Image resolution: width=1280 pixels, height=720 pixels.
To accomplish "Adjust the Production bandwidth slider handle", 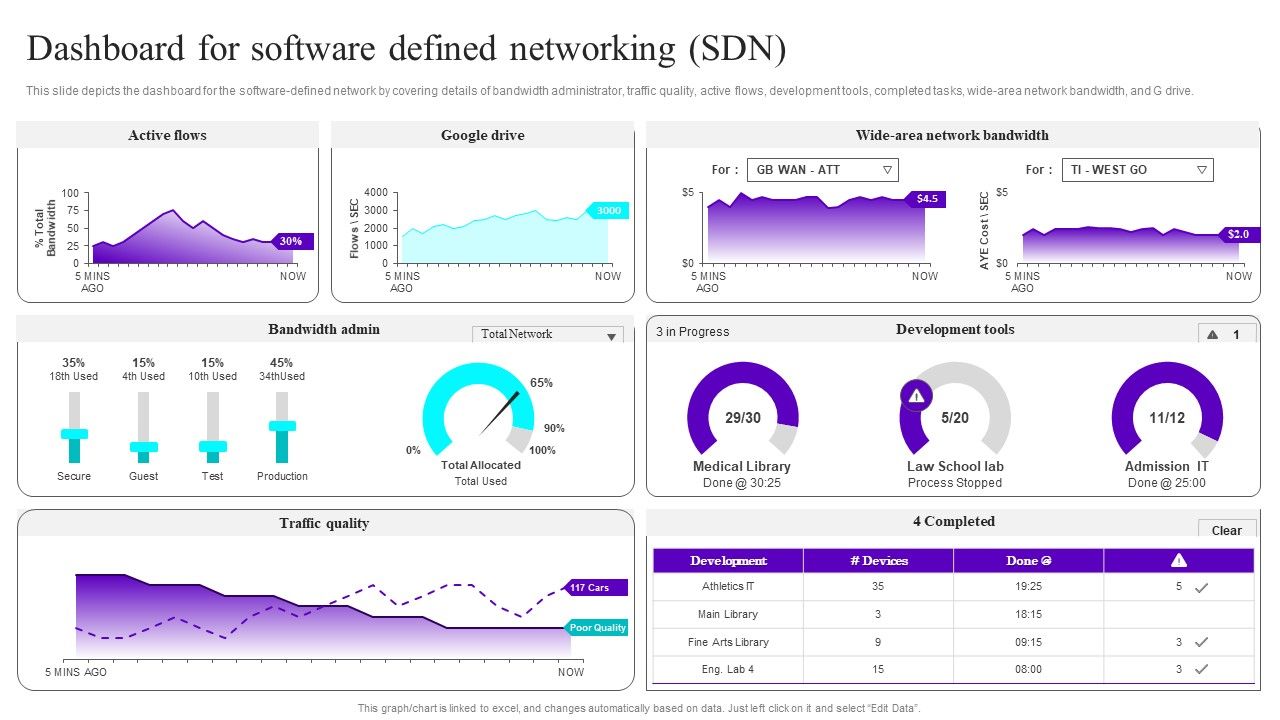I will pyautogui.click(x=282, y=426).
